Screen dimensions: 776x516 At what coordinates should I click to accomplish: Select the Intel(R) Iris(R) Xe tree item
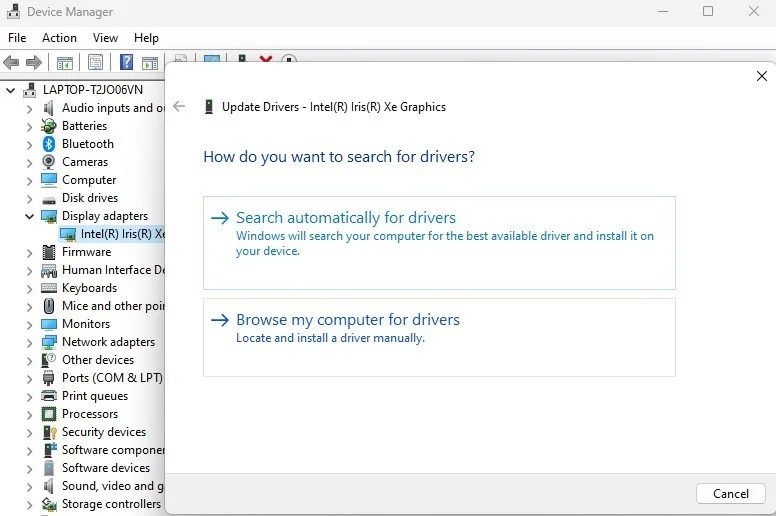click(x=112, y=234)
